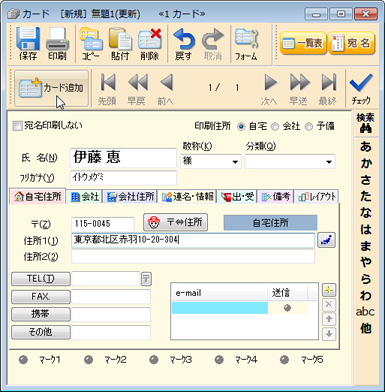Click the 〒⇔住所 postal conversion button
This screenshot has width=385, height=392.
point(175,222)
